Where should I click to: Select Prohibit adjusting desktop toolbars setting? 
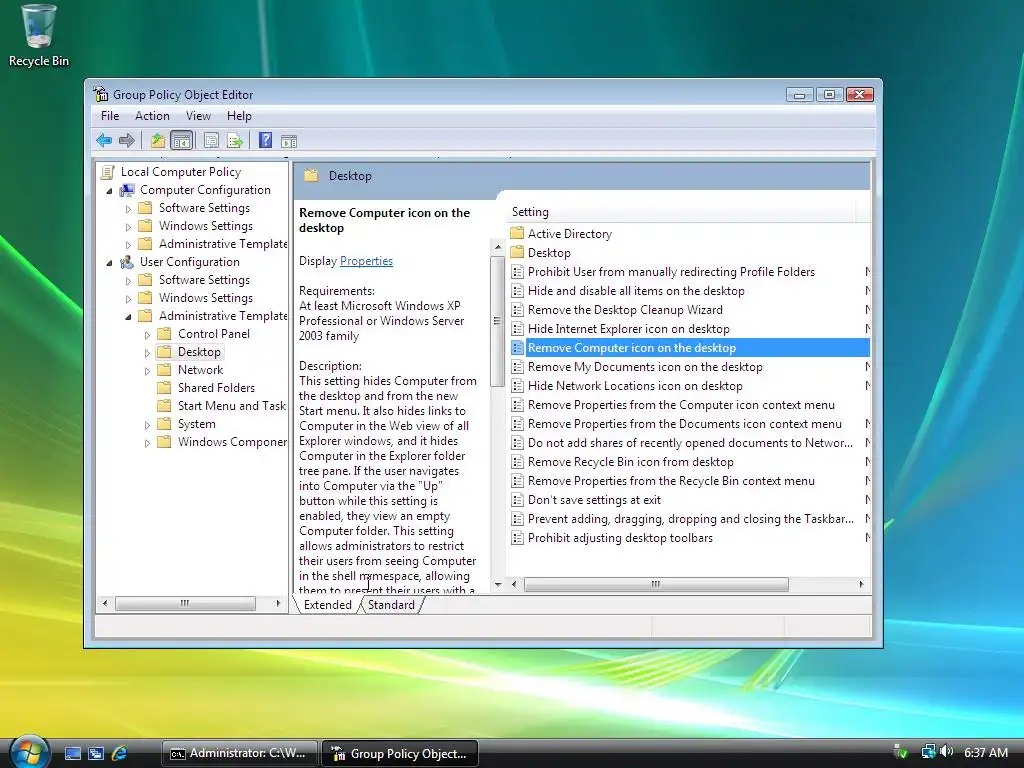[x=620, y=538]
